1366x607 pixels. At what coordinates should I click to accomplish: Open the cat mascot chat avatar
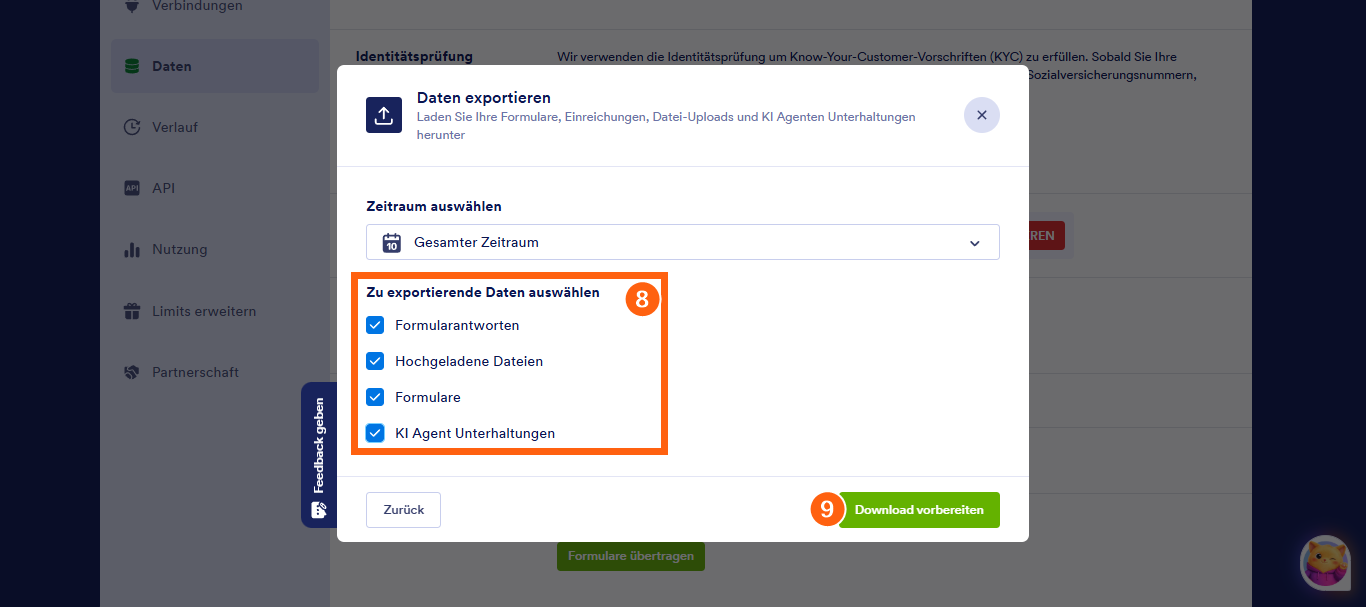(x=1326, y=562)
